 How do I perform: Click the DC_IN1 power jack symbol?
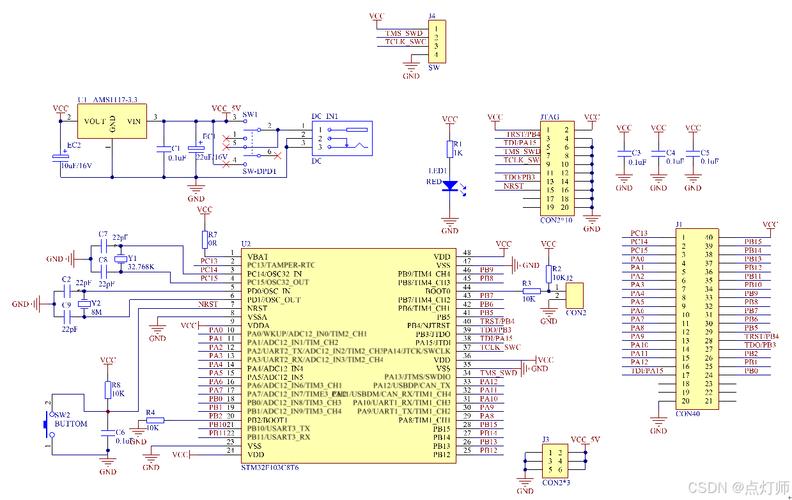coord(342,138)
